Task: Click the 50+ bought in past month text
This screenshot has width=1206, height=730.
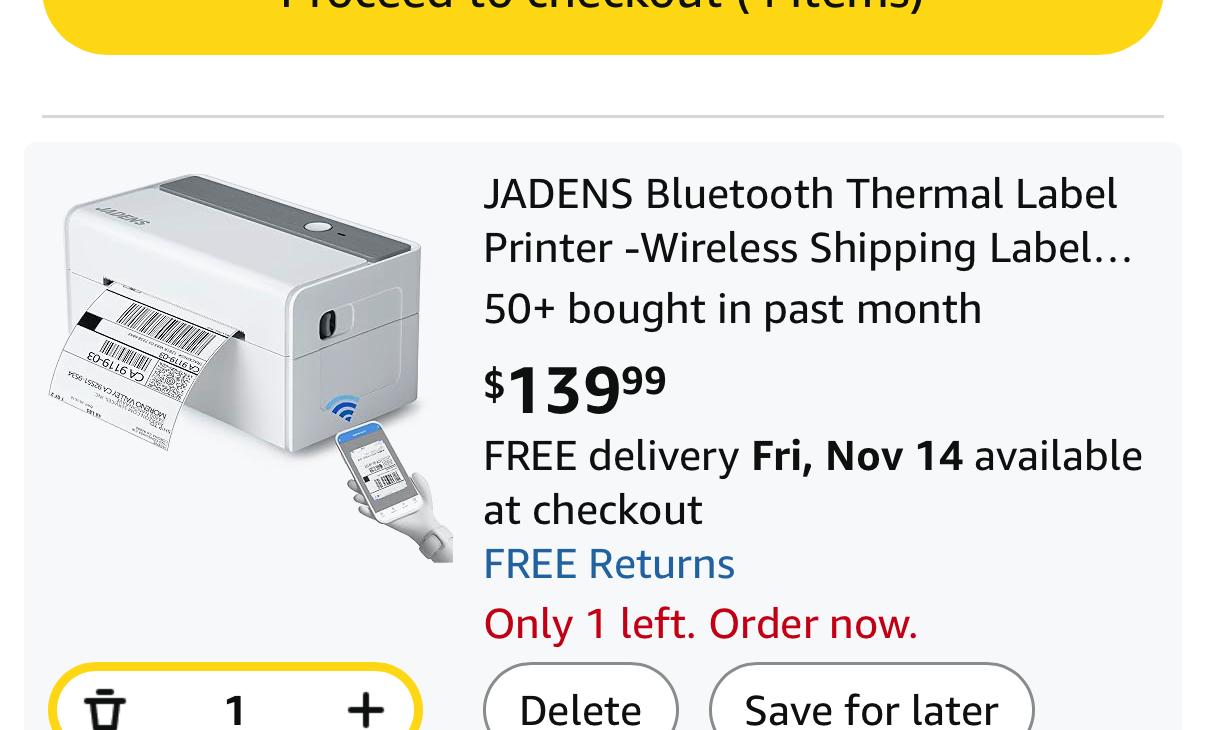Action: click(x=732, y=309)
